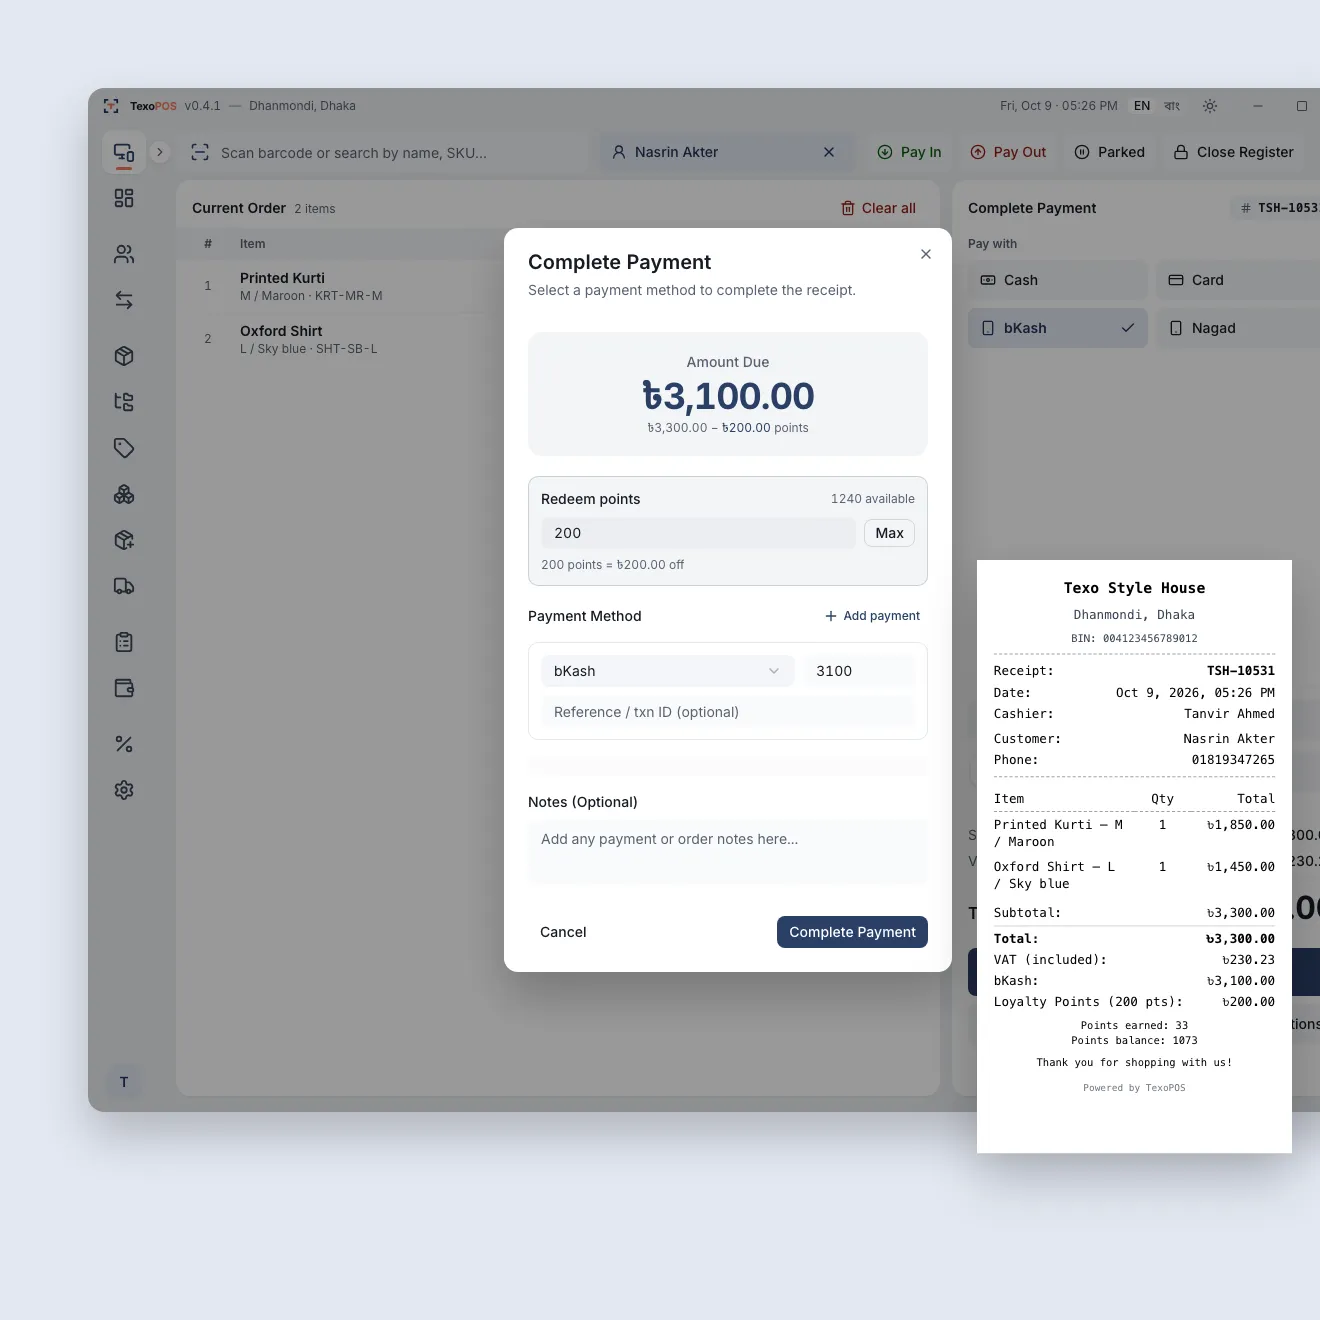
Task: Click Max to redeem all points
Action: (889, 533)
